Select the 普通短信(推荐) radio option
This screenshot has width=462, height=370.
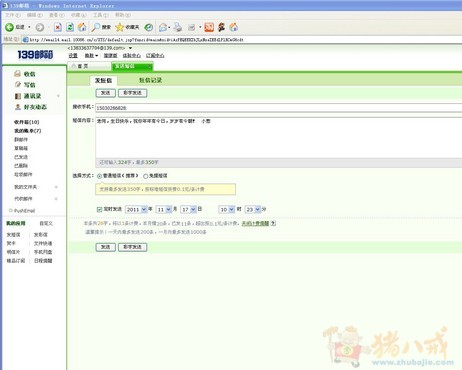tap(99, 176)
